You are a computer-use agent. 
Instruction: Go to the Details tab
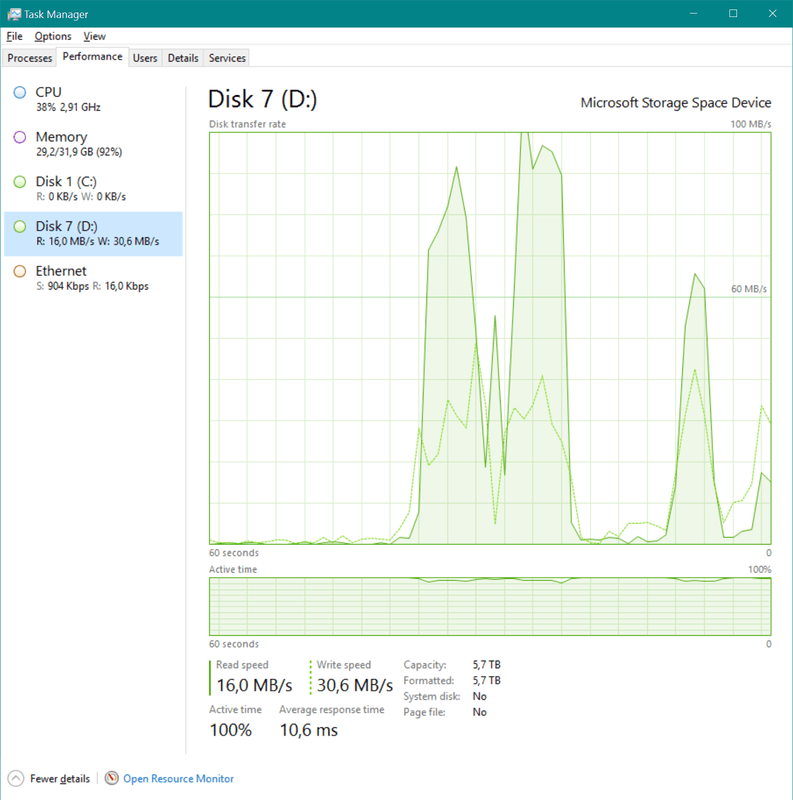pos(183,58)
